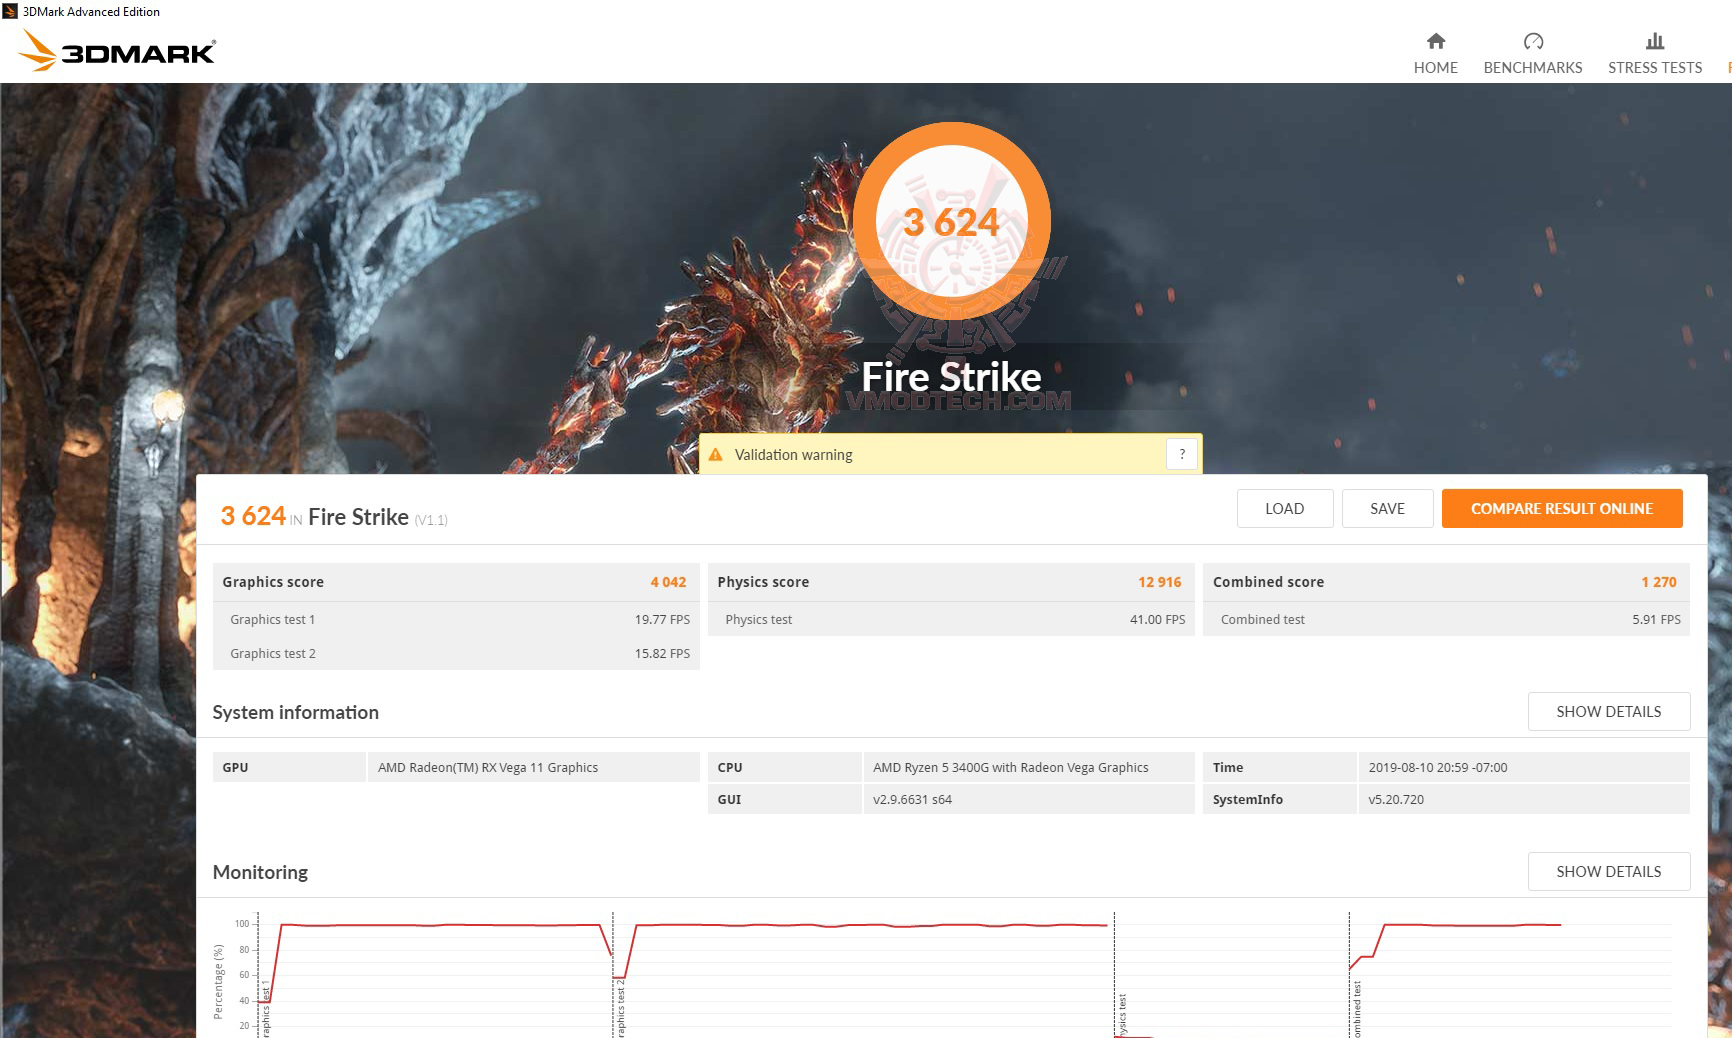Click the 3DMark logo
The height and width of the screenshot is (1038, 1732).
pyautogui.click(x=117, y=50)
